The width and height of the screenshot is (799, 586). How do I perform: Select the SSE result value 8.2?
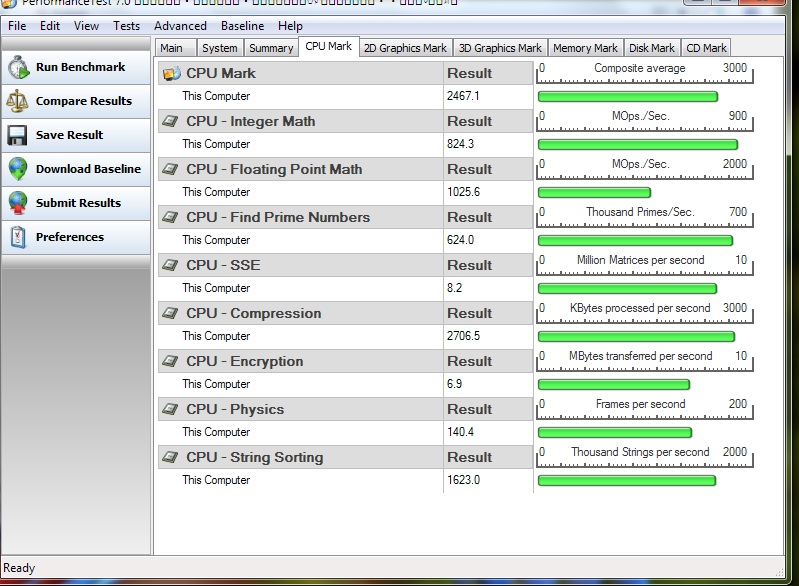(454, 288)
